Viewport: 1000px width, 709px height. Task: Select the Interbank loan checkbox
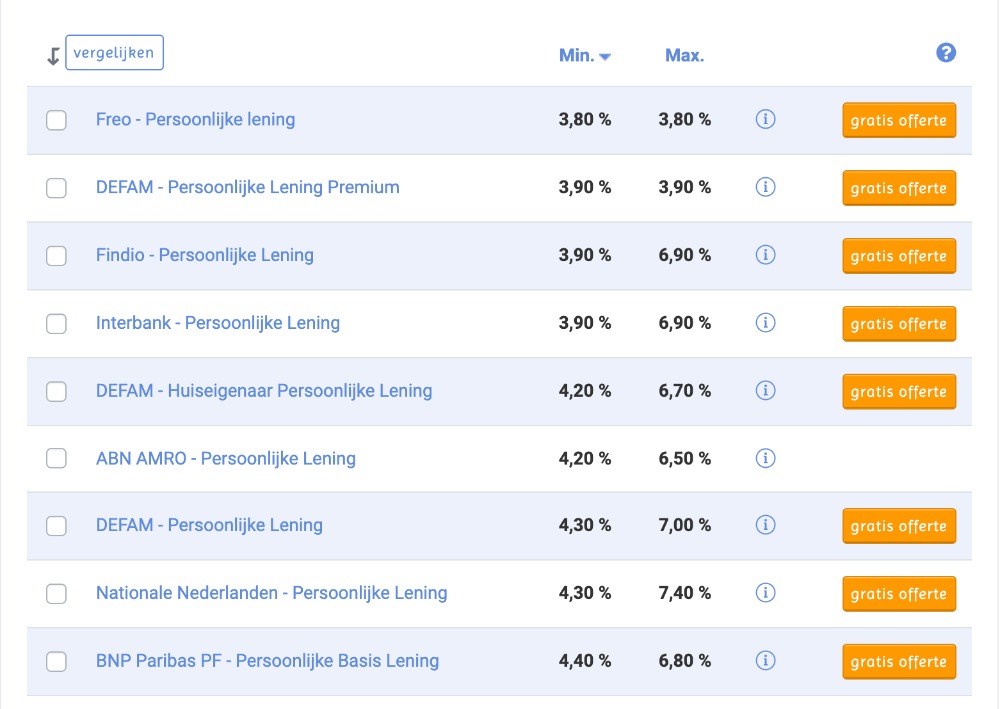57,323
